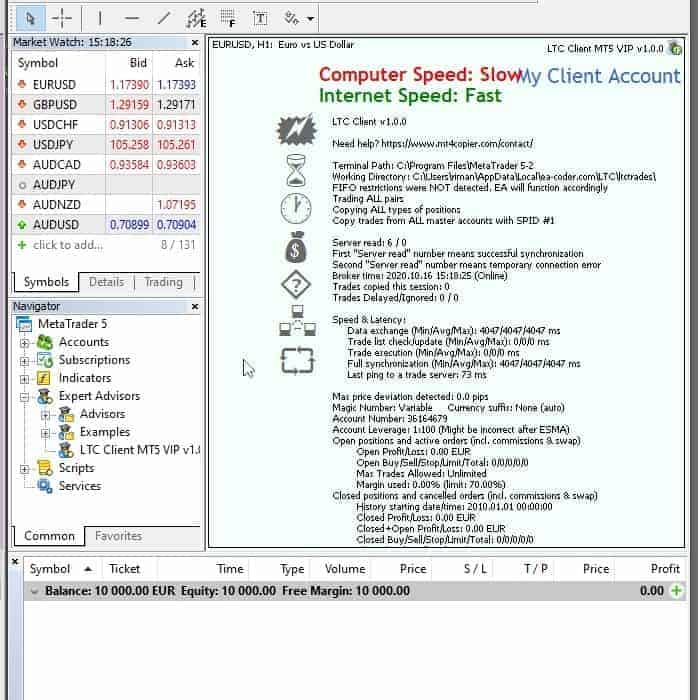Image resolution: width=698 pixels, height=700 pixels.
Task: Expand the Scripts tree node
Action: point(25,469)
